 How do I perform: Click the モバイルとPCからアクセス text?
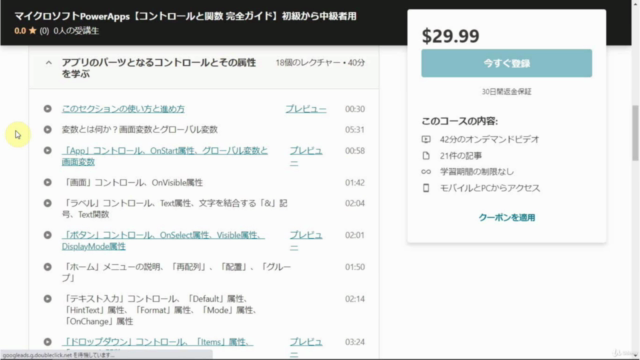pyautogui.click(x=490, y=188)
